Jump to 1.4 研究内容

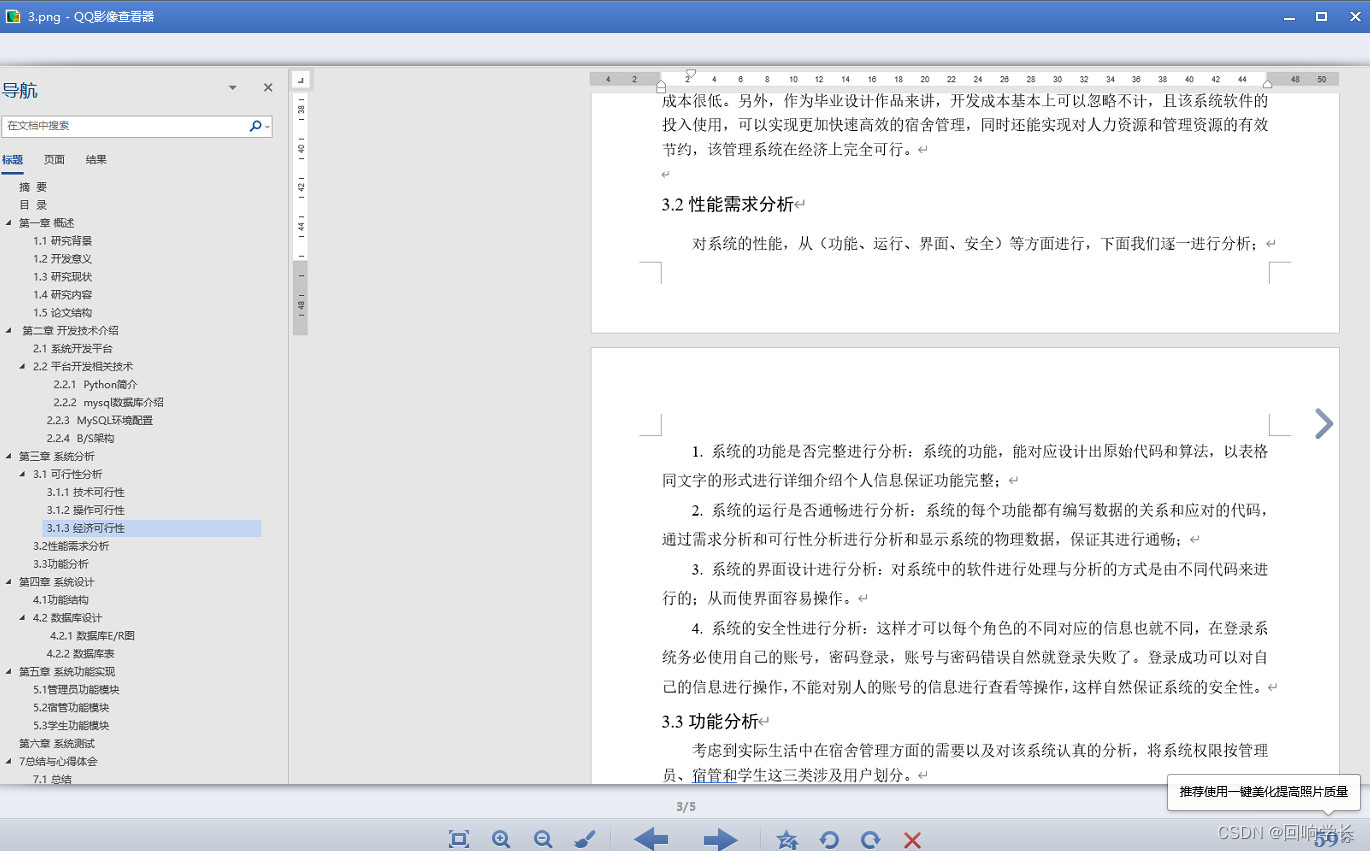pyautogui.click(x=63, y=295)
